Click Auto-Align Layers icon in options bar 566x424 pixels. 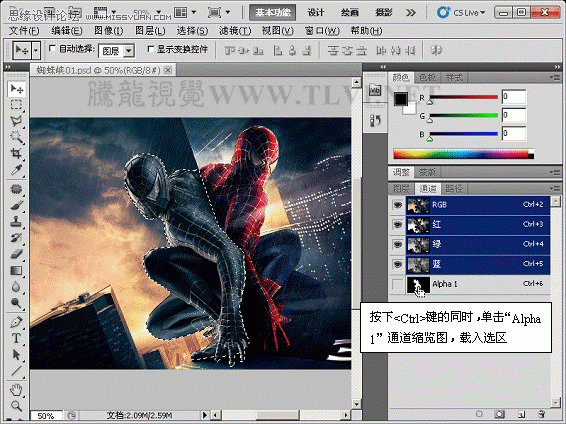pyautogui.click(x=436, y=50)
